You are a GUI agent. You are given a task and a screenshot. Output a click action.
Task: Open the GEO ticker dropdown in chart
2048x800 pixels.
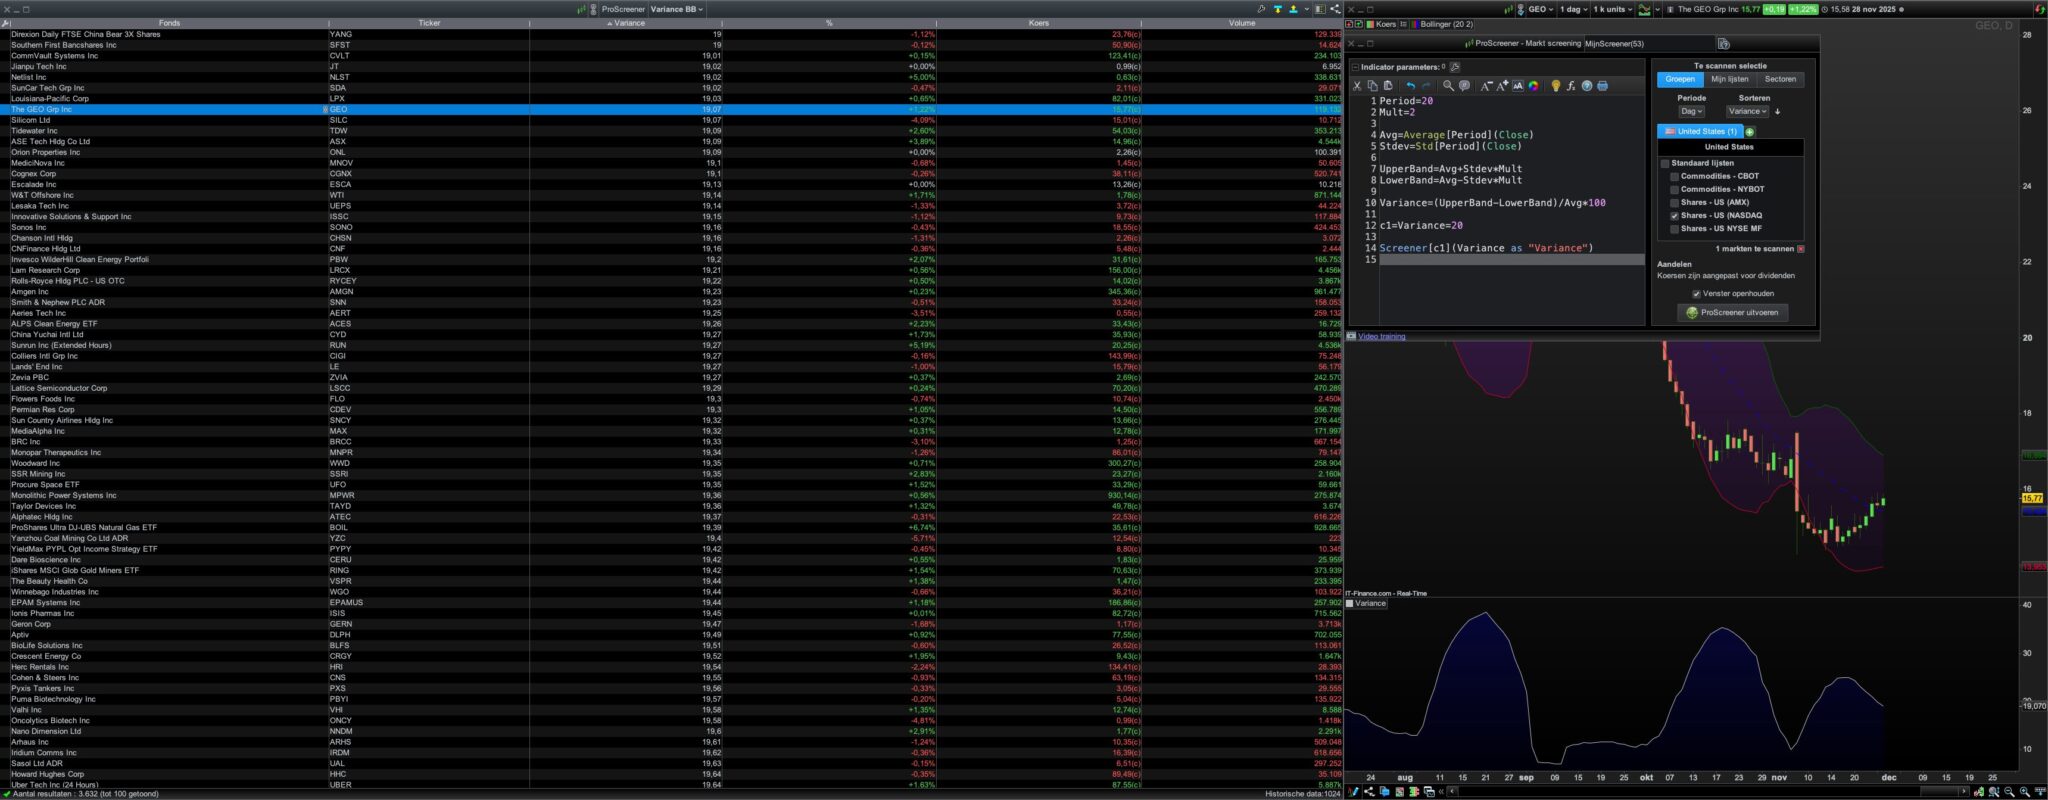(x=1540, y=9)
